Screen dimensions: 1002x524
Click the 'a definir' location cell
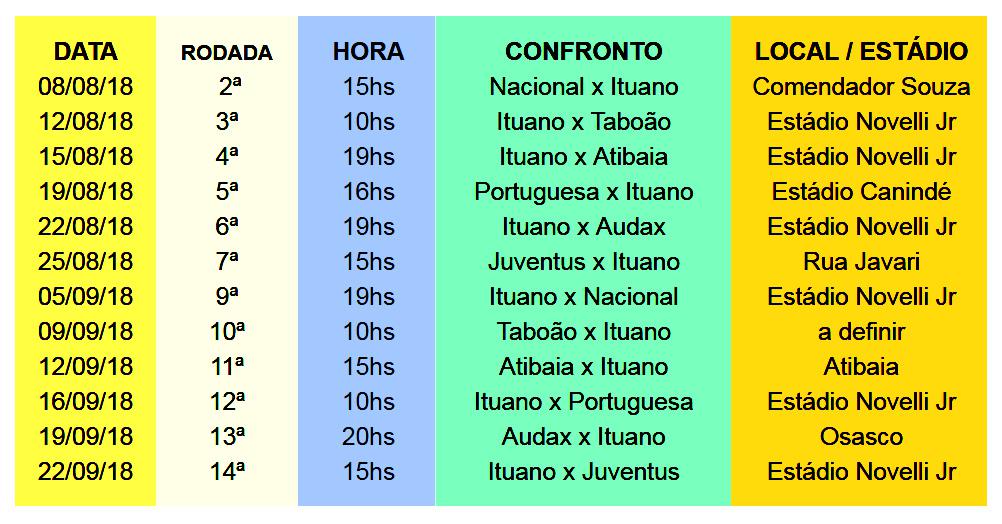click(861, 331)
